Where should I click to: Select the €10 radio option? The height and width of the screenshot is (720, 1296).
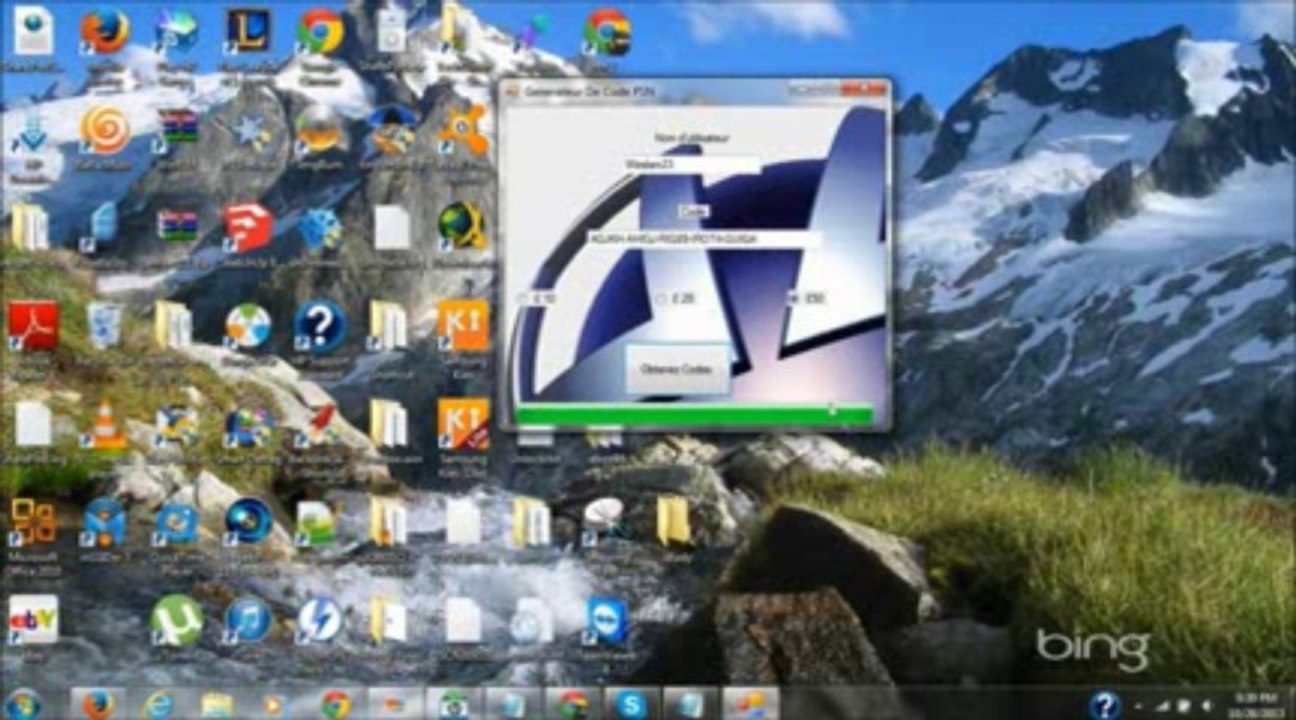[537, 298]
